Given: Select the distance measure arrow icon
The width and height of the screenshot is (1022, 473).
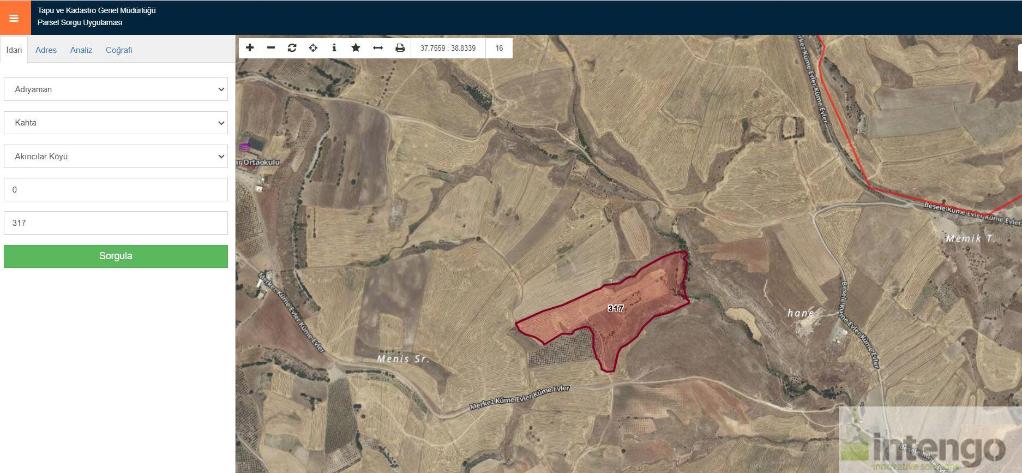Looking at the screenshot, I should (x=377, y=48).
